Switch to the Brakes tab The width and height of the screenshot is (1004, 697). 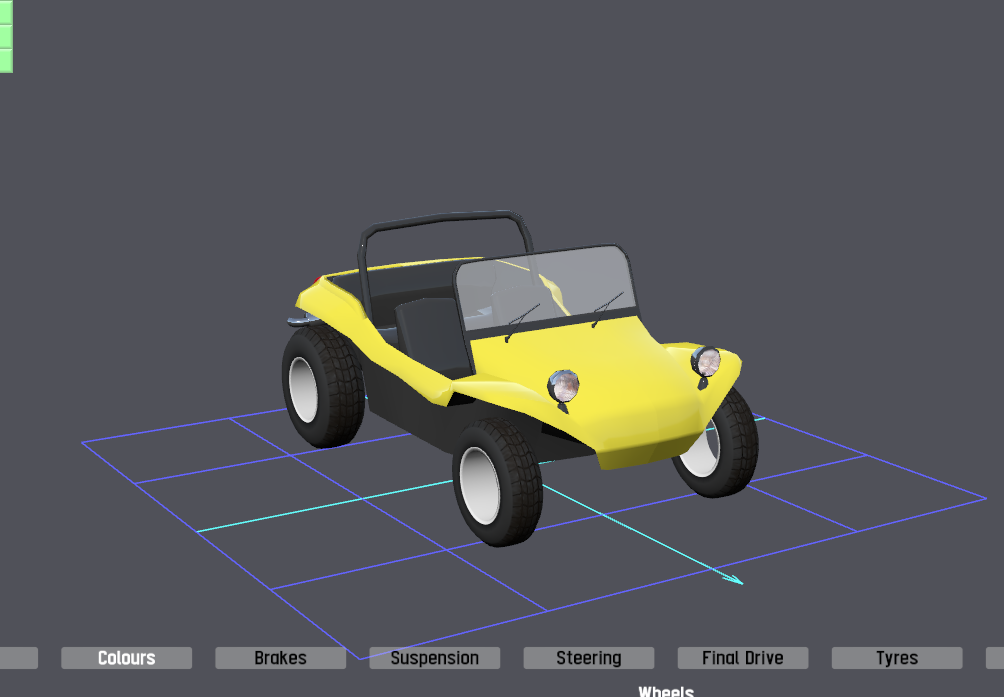click(280, 658)
